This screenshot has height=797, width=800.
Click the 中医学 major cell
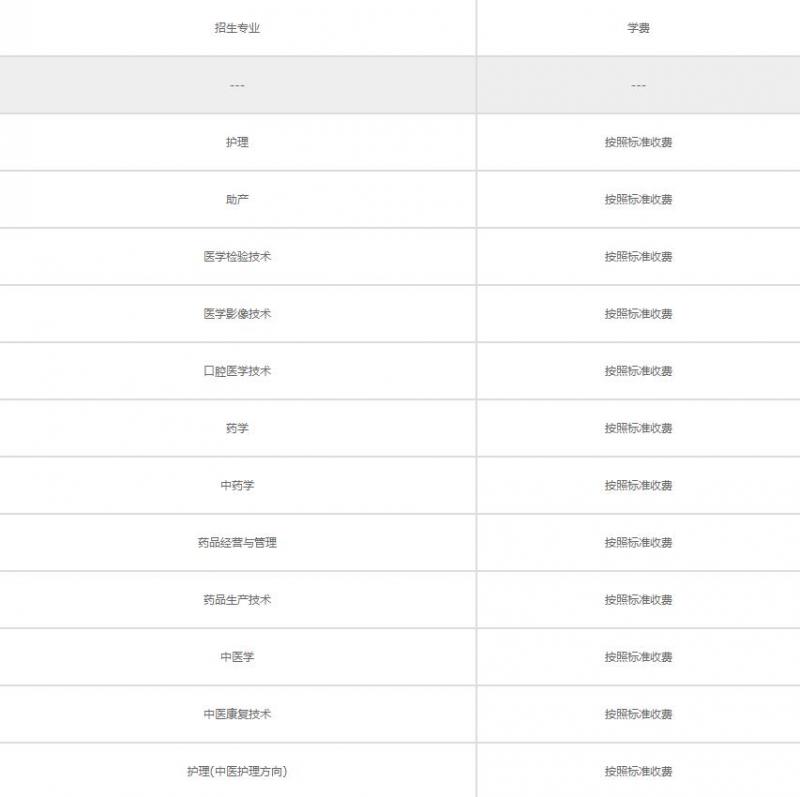pyautogui.click(x=237, y=657)
